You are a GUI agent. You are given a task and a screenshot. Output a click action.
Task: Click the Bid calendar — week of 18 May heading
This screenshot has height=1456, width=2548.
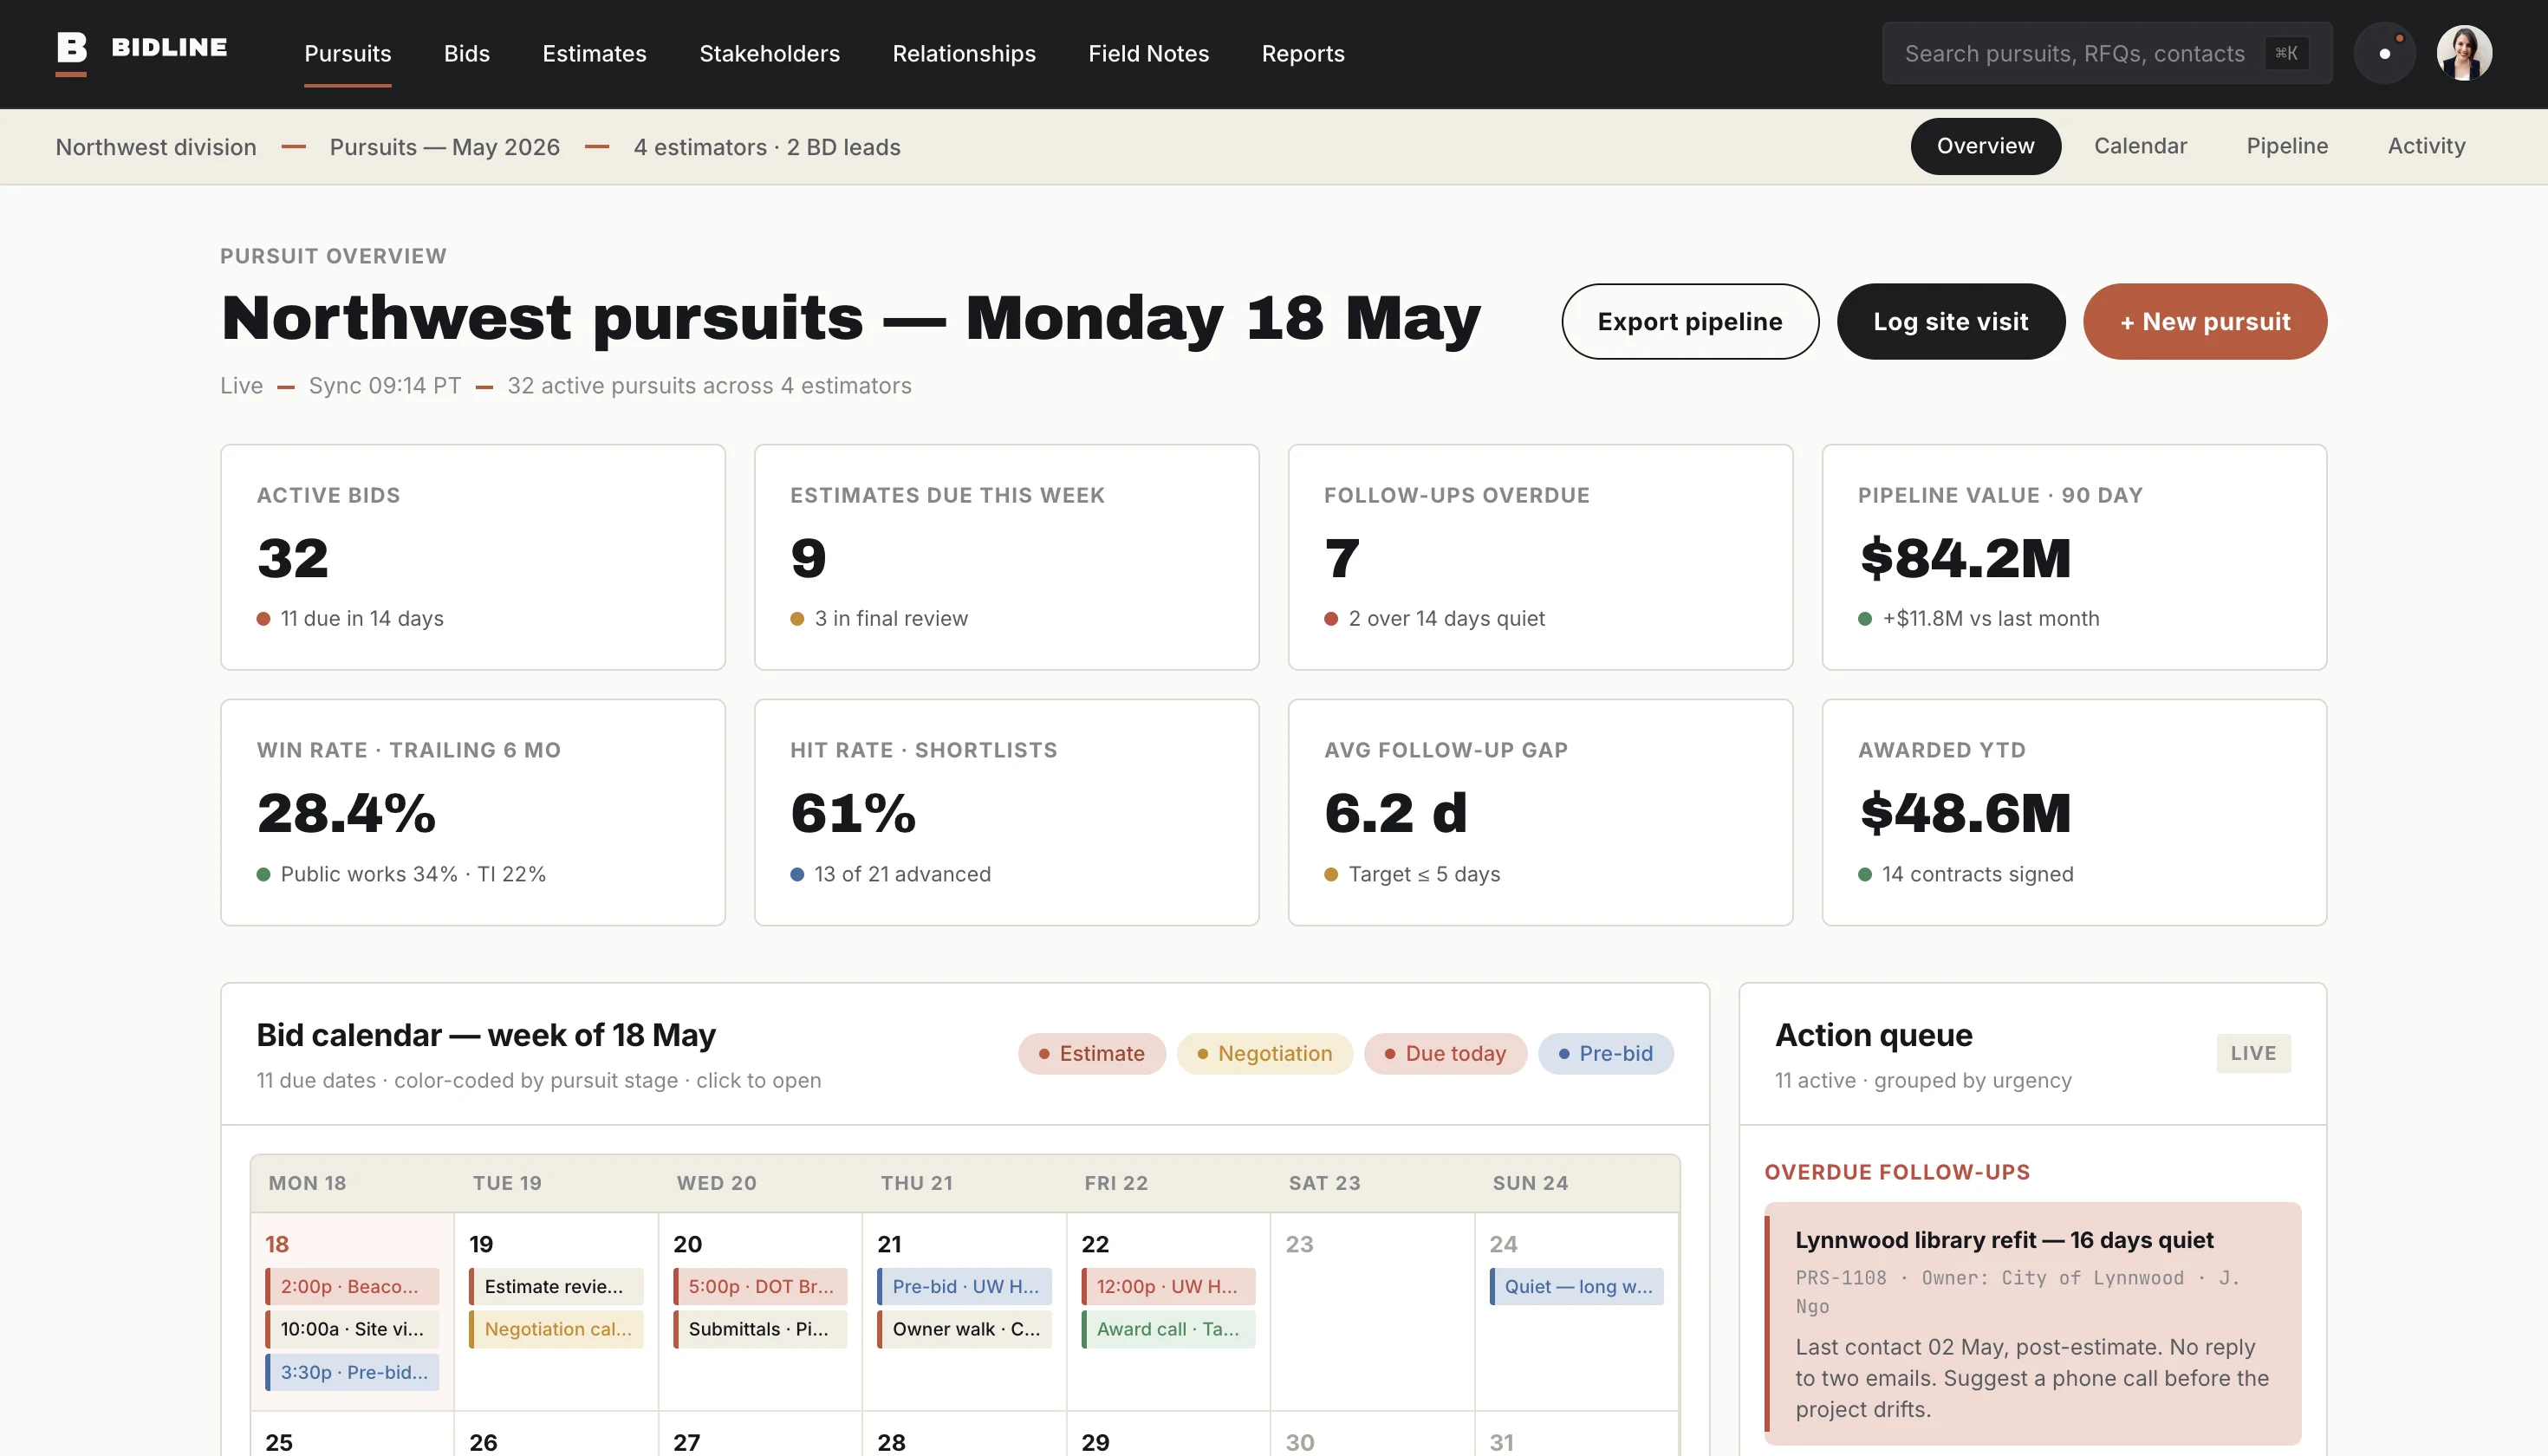tap(486, 1034)
